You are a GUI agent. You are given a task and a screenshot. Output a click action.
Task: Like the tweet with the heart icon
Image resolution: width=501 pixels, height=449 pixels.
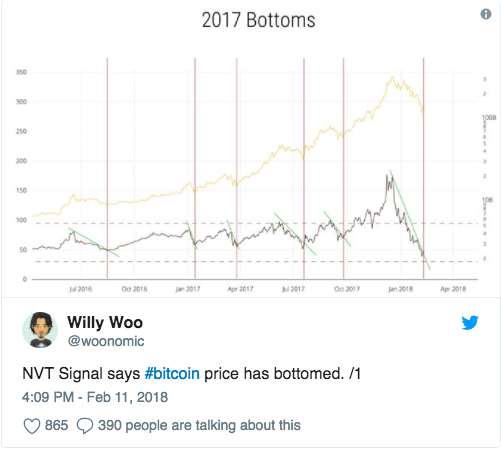32,426
